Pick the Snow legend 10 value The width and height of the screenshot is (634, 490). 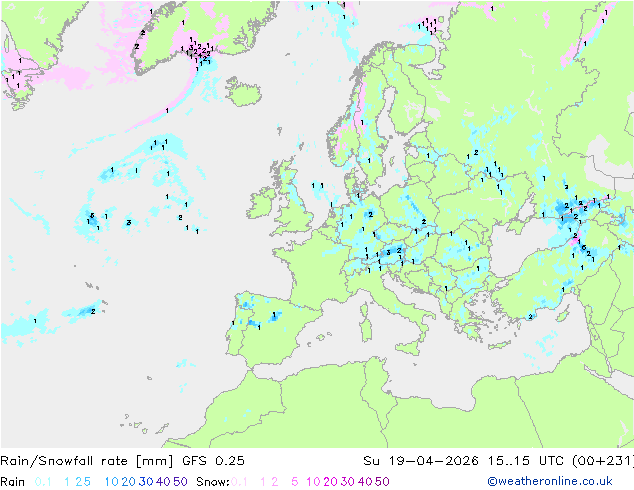point(313,482)
